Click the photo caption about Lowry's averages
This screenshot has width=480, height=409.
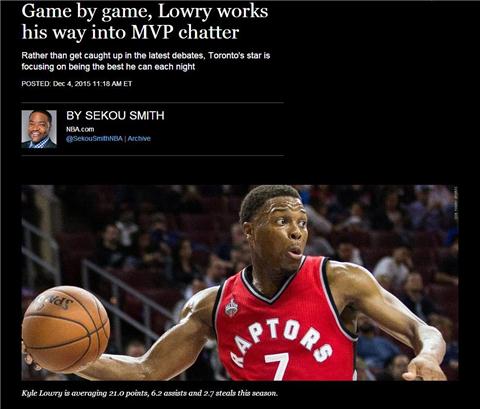point(149,393)
